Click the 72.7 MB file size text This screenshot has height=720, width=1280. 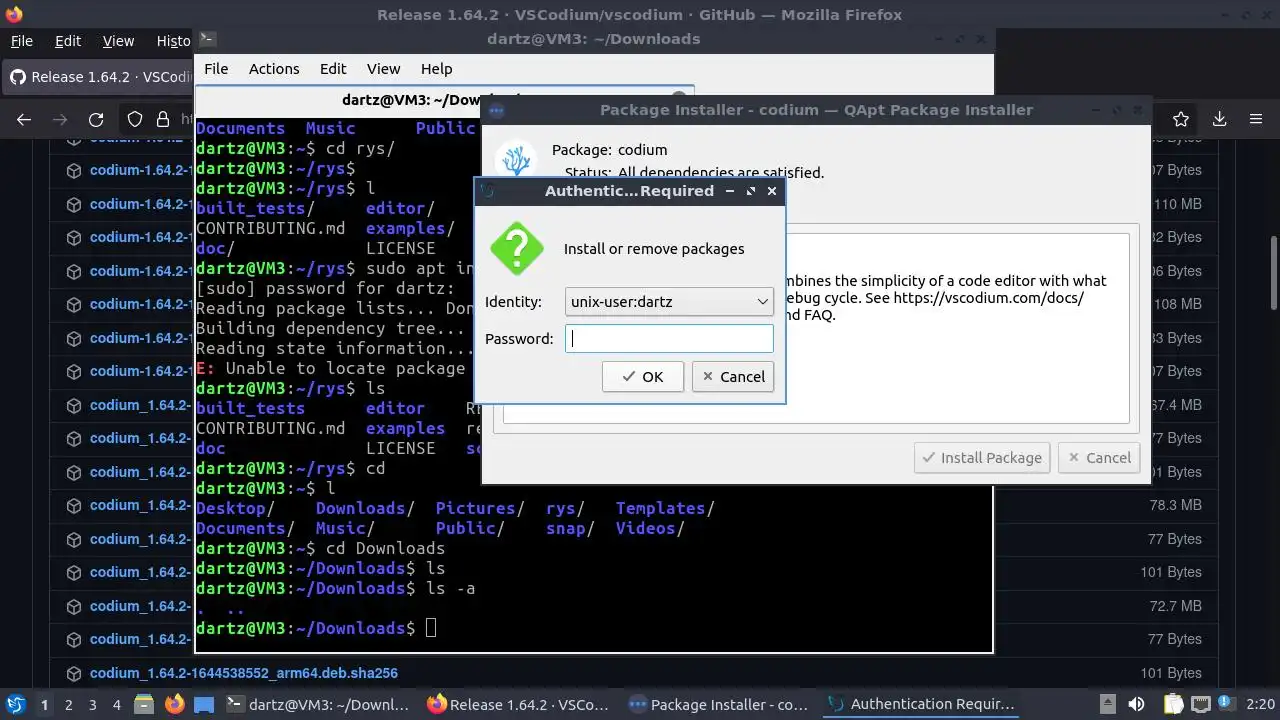[1175, 606]
